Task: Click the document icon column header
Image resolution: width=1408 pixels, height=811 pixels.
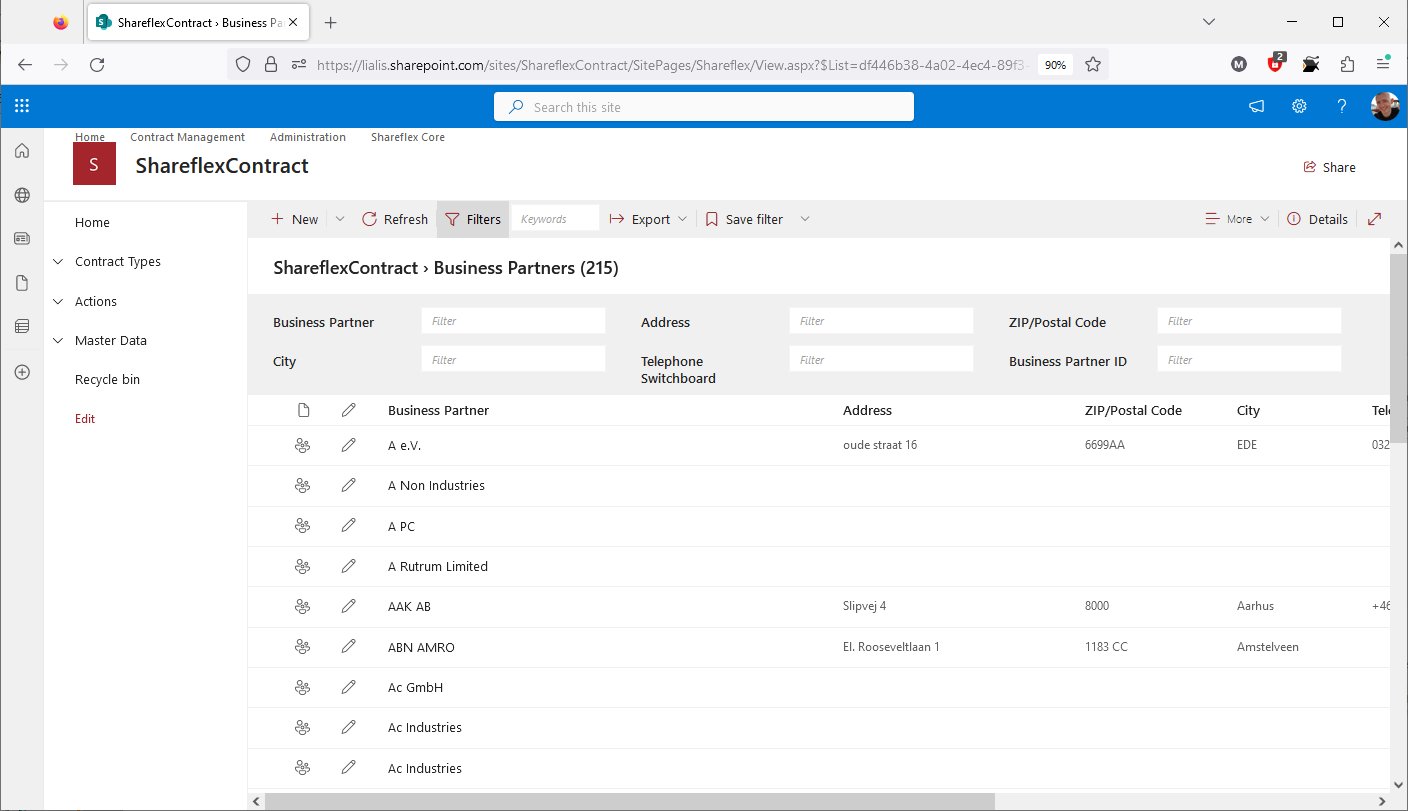Action: [304, 410]
